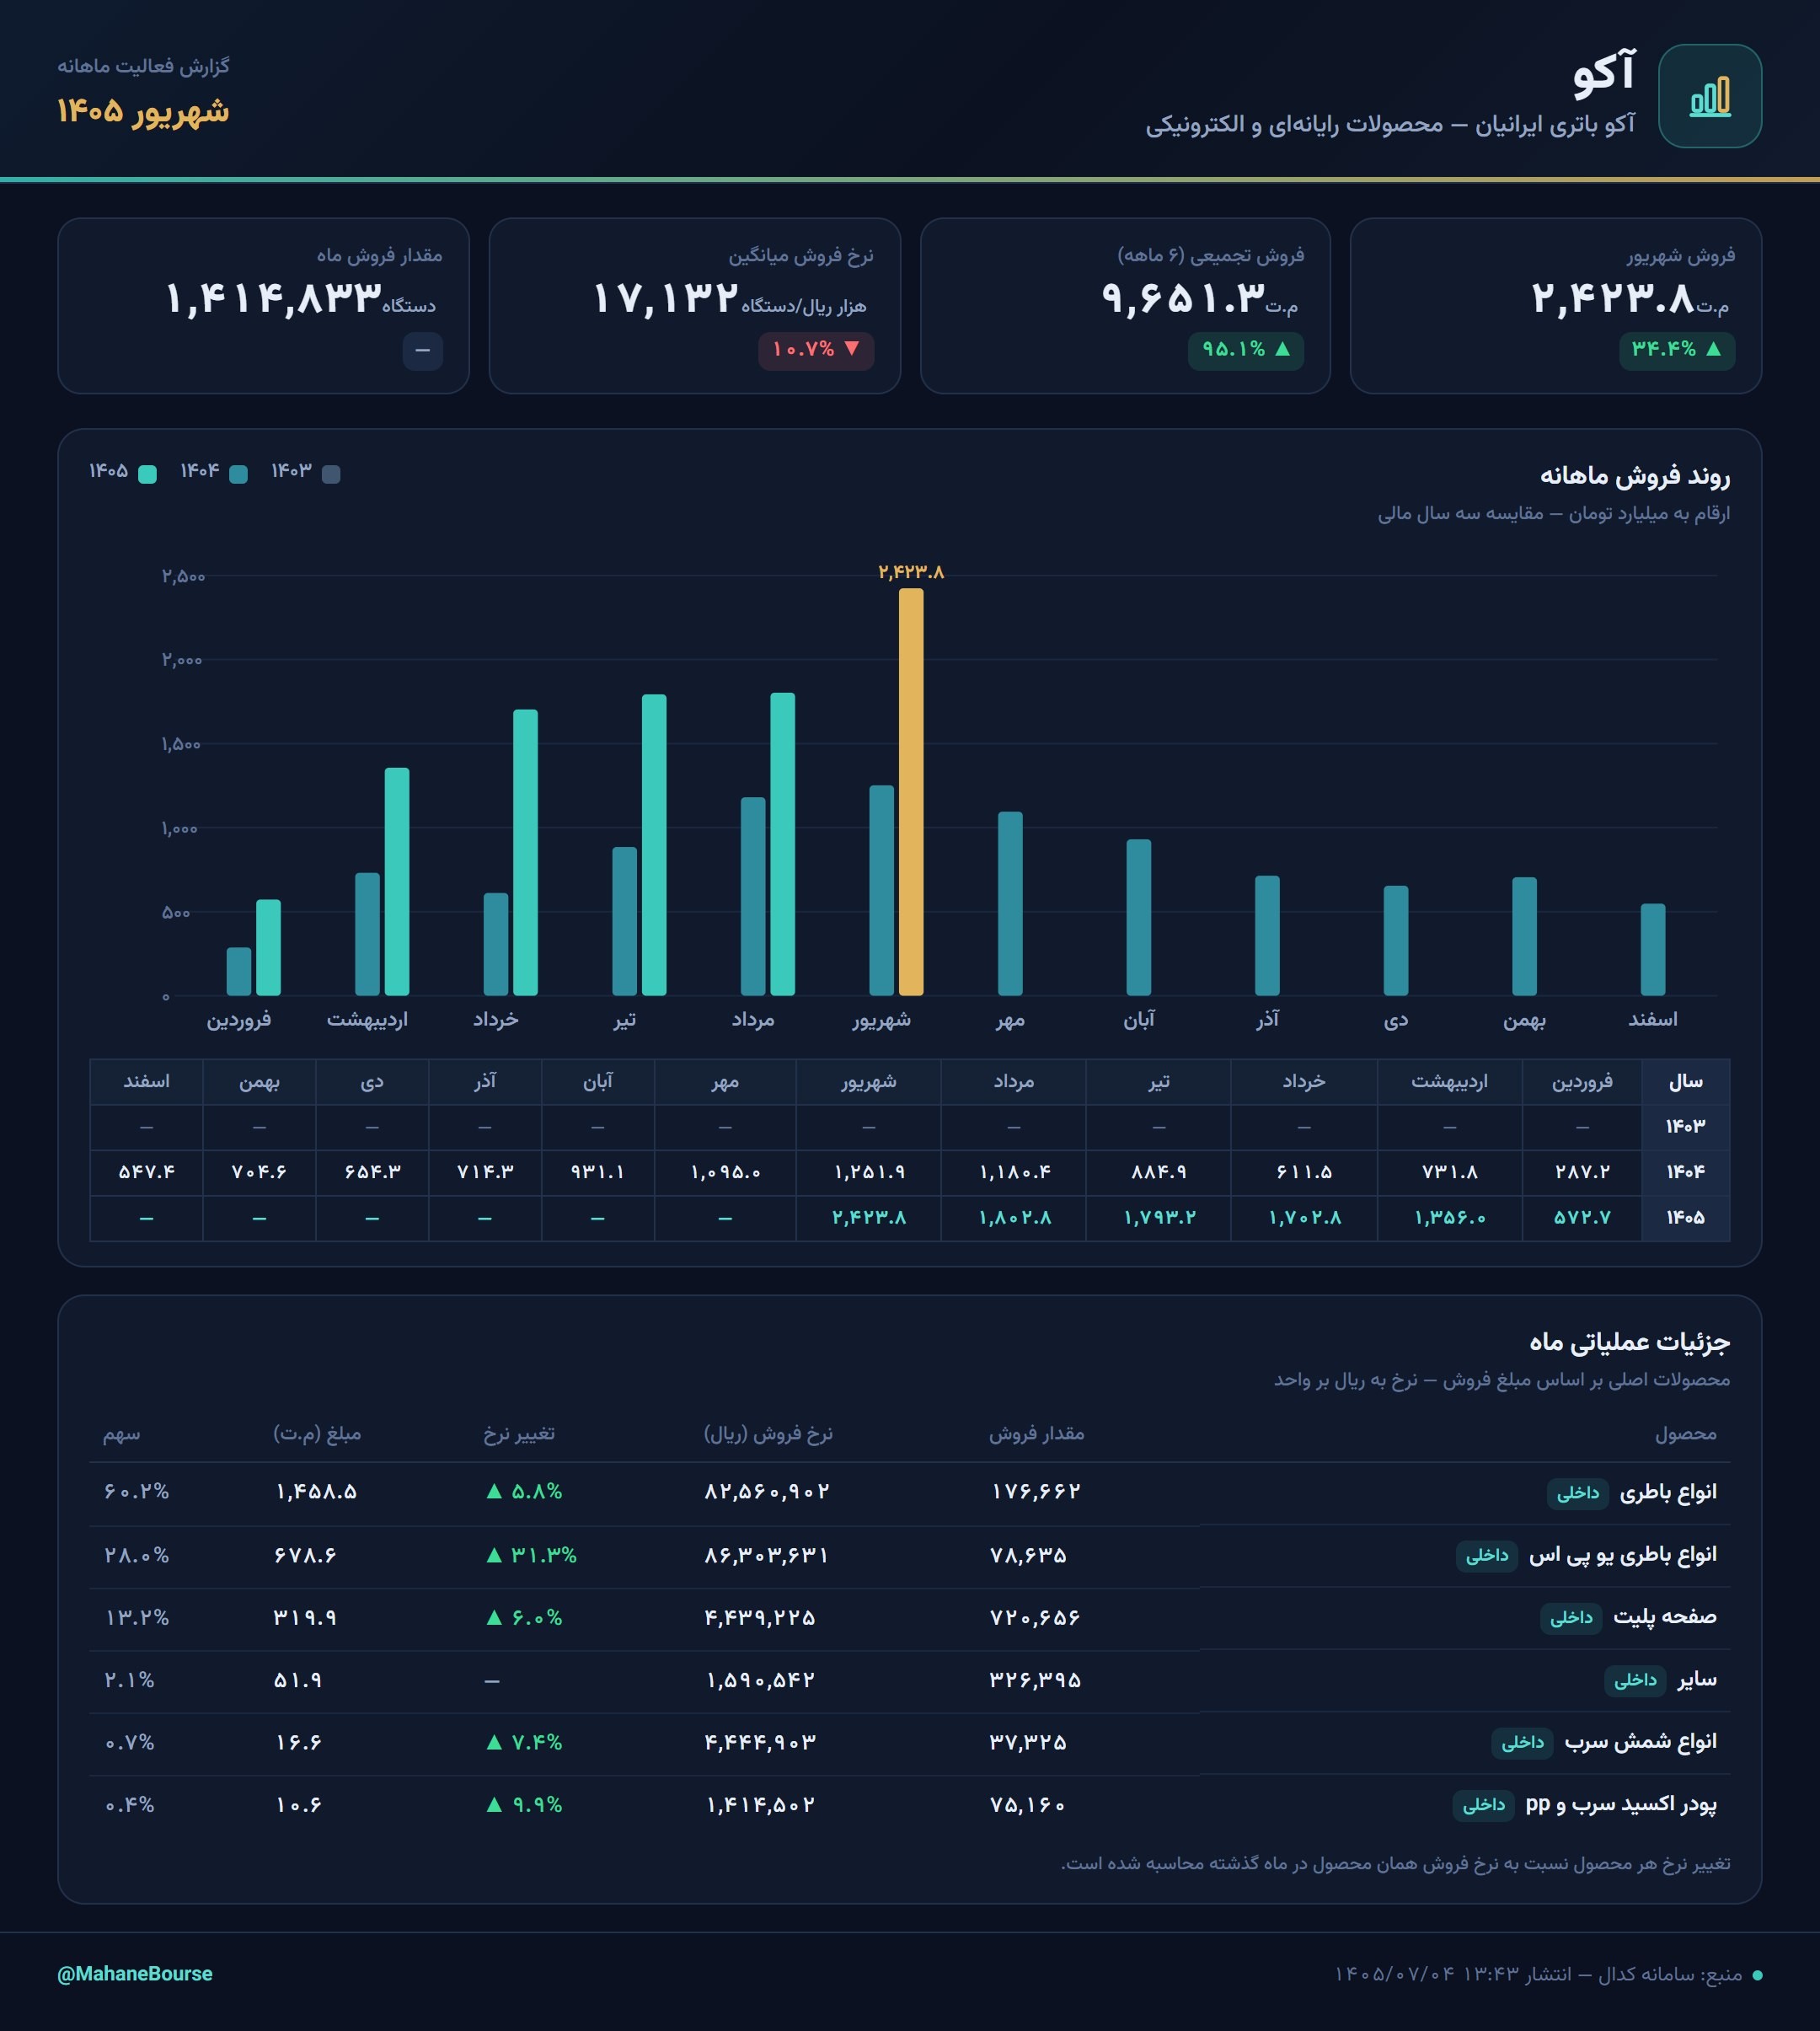Image resolution: width=1820 pixels, height=2031 pixels.
Task: Click the 1404 legend color swatch
Action: [238, 474]
